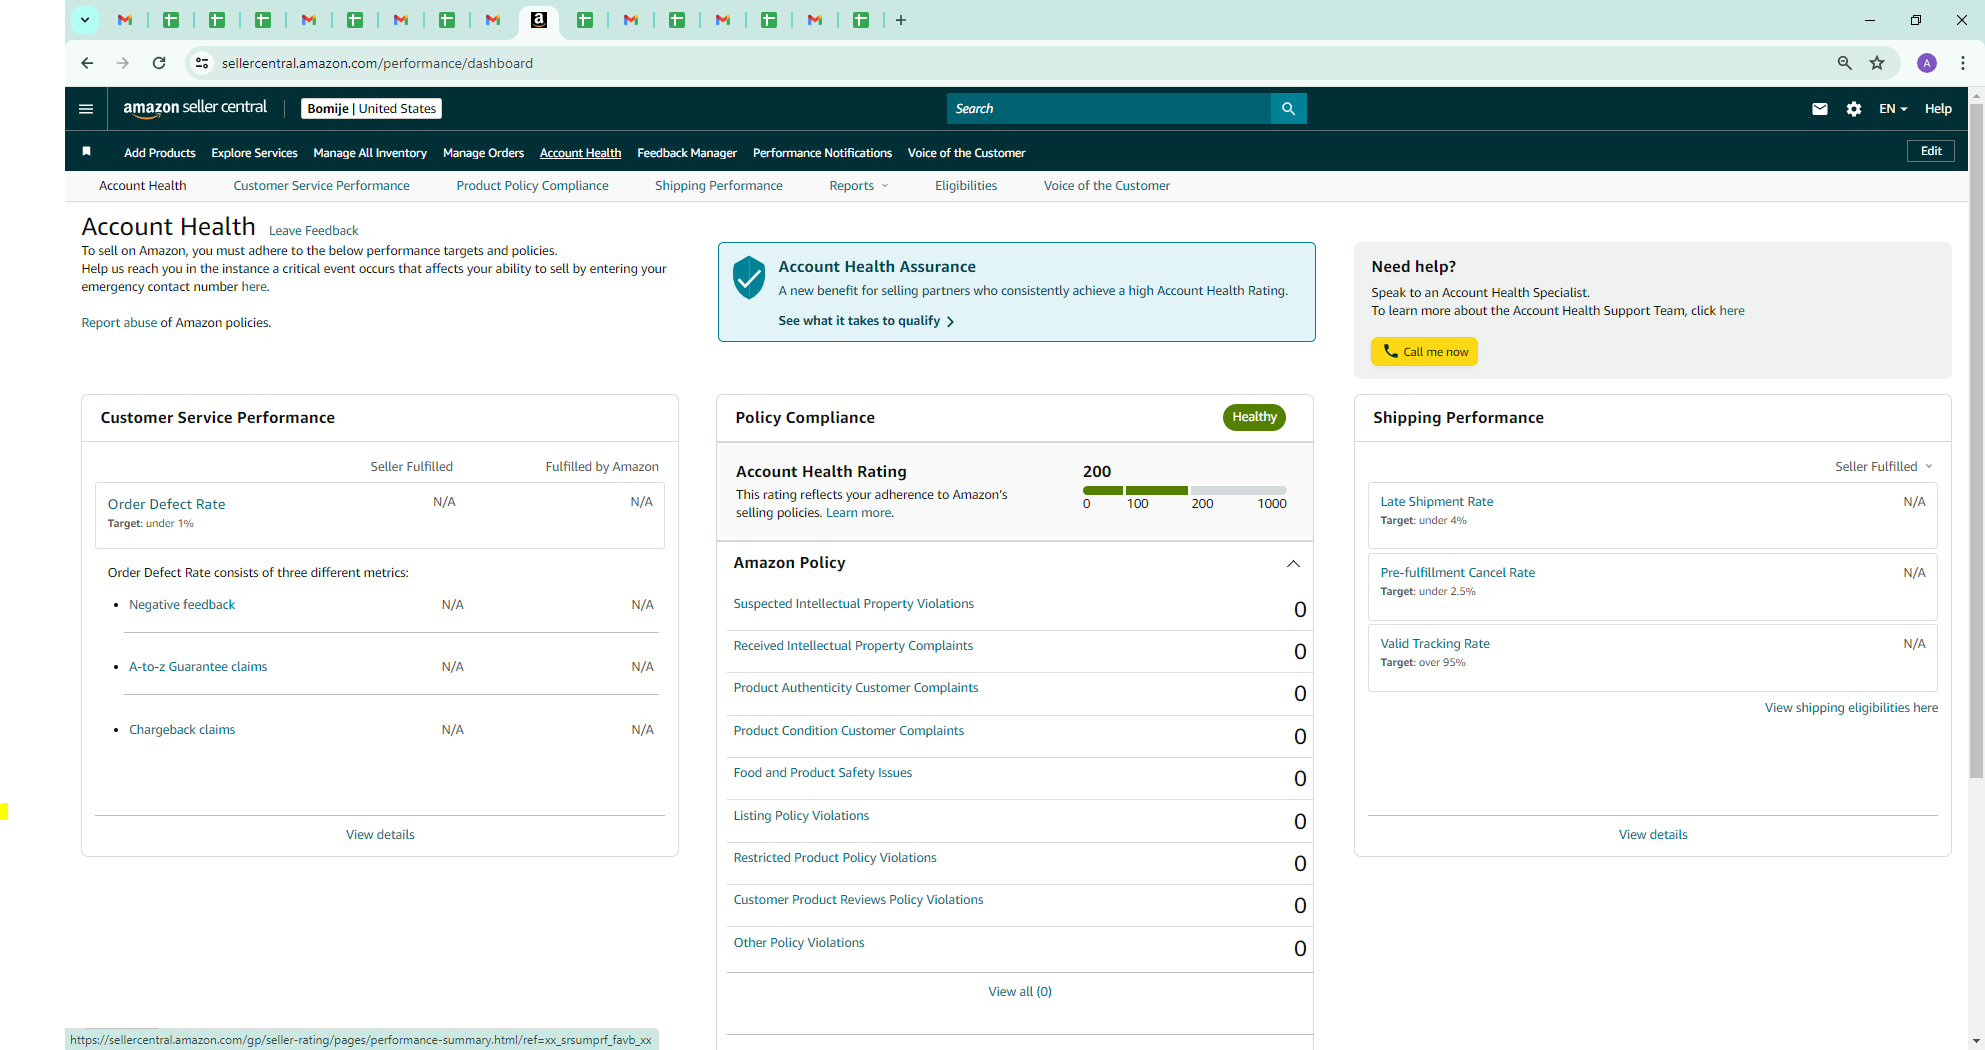The height and width of the screenshot is (1050, 1985).
Task: Open the Bomije United States account switcher
Action: pos(371,109)
